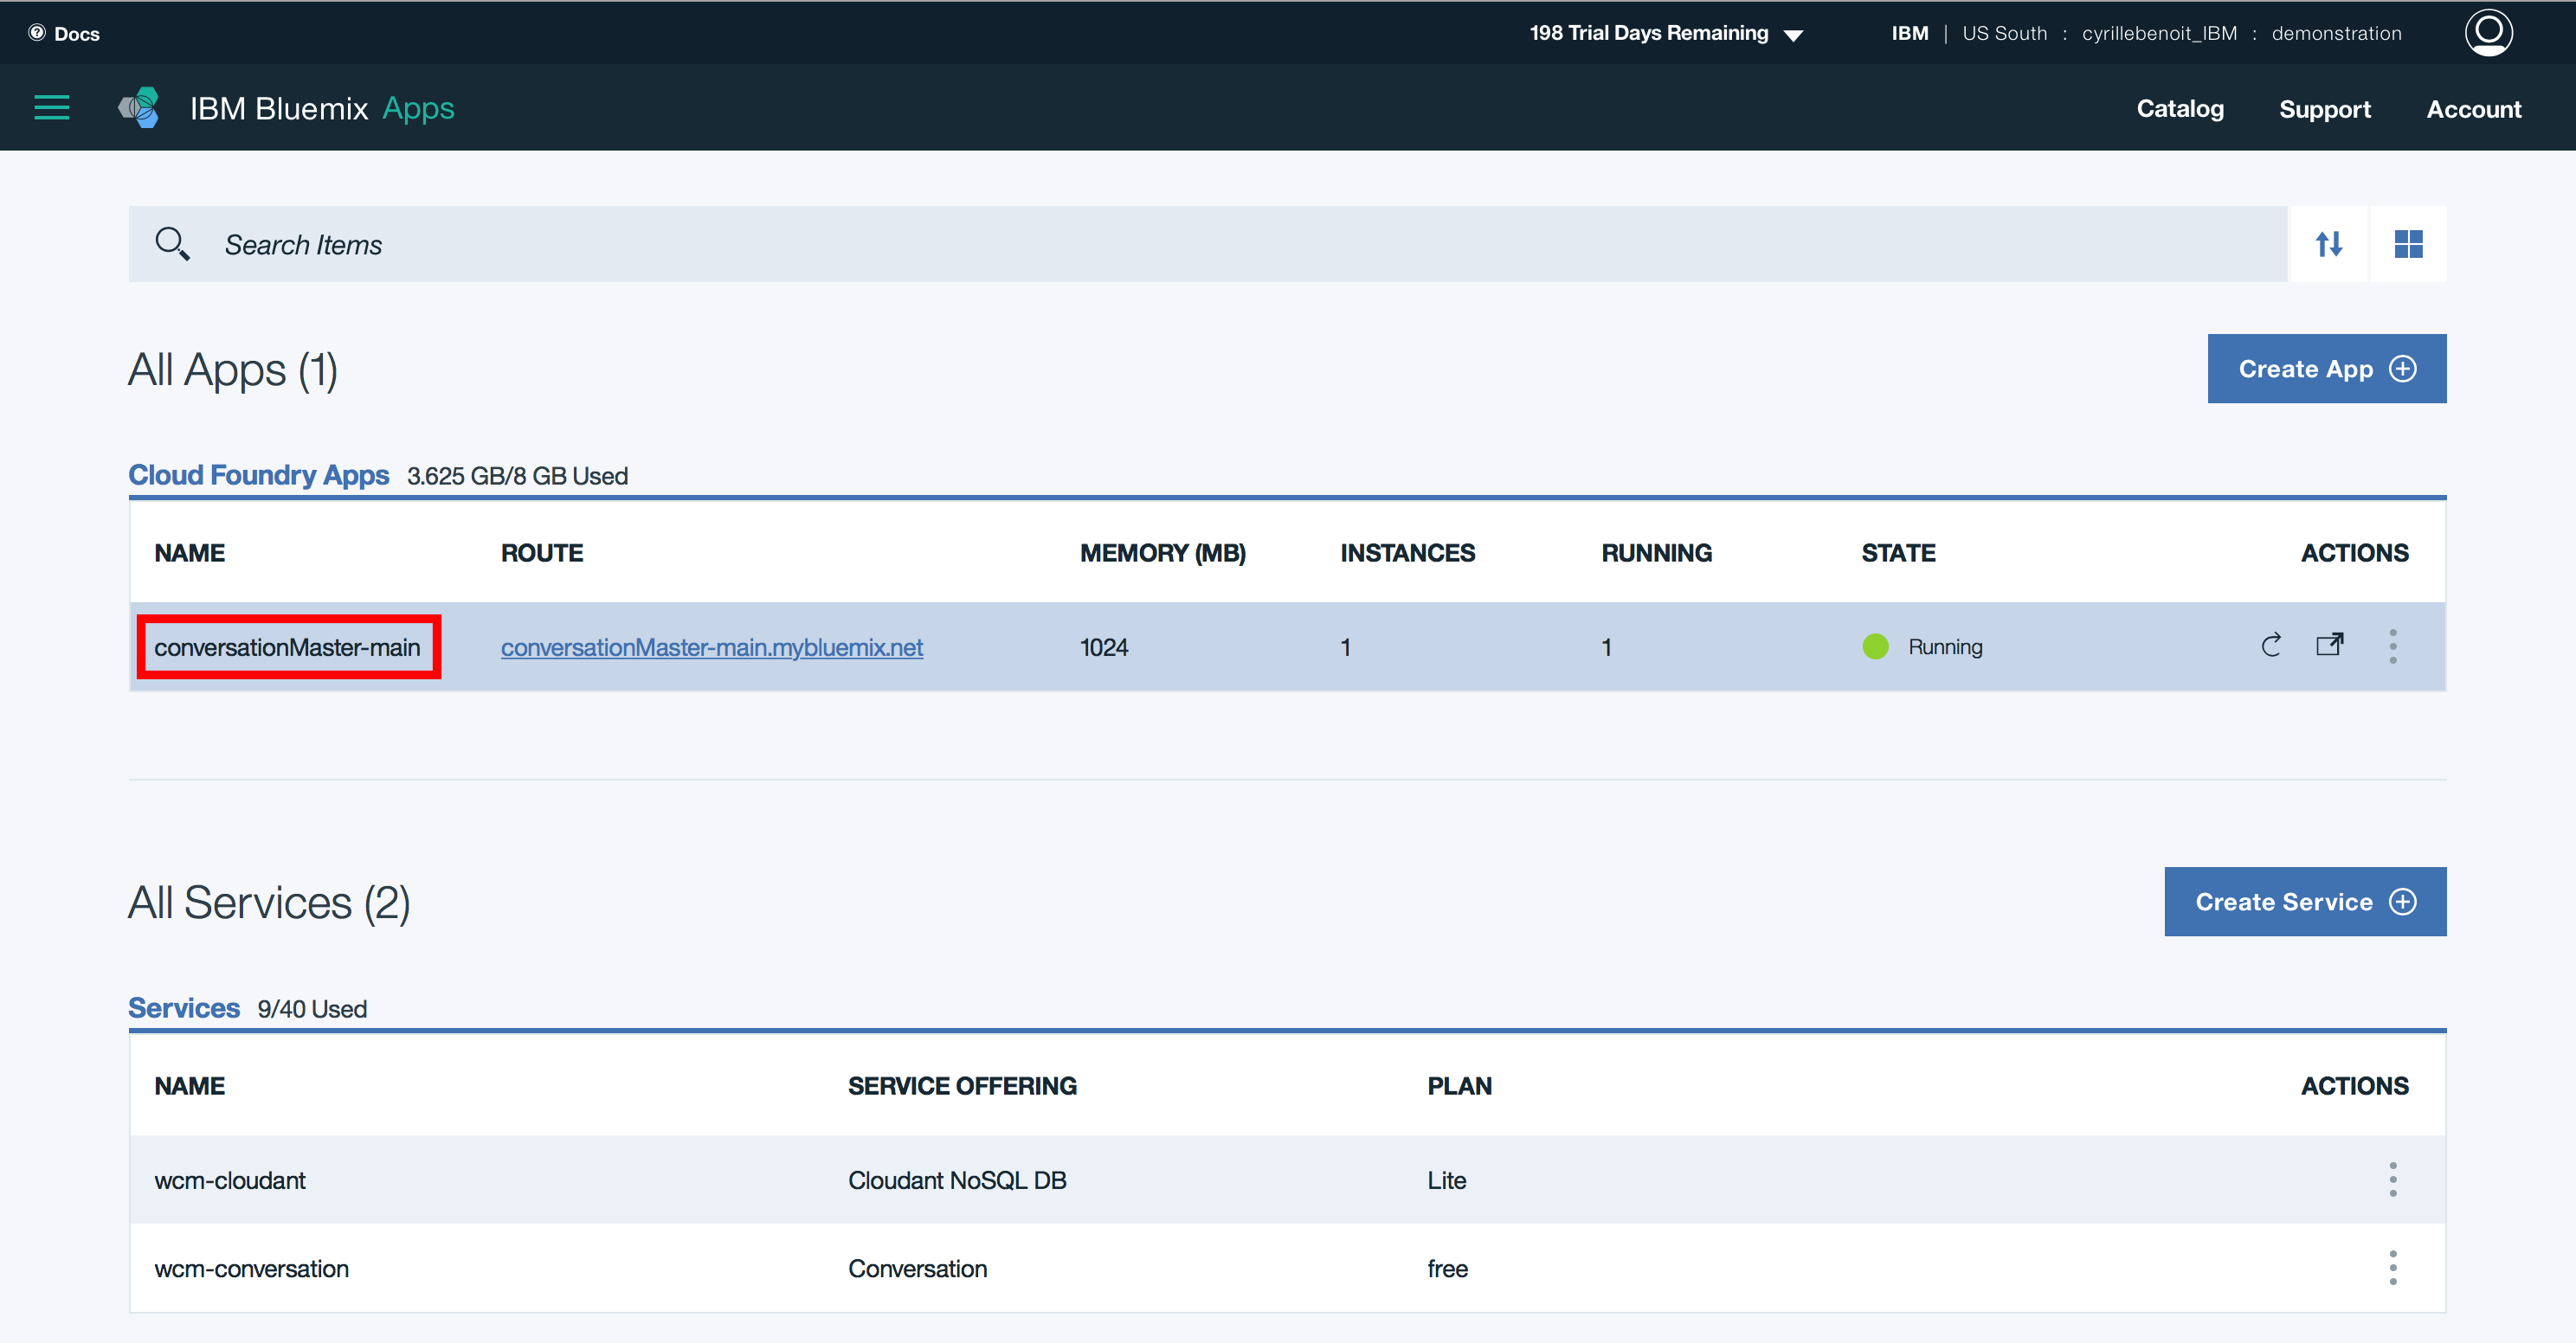Viewport: 2576px width, 1343px height.
Task: Open actions menu for wcm-conversation
Action: tap(2392, 1267)
